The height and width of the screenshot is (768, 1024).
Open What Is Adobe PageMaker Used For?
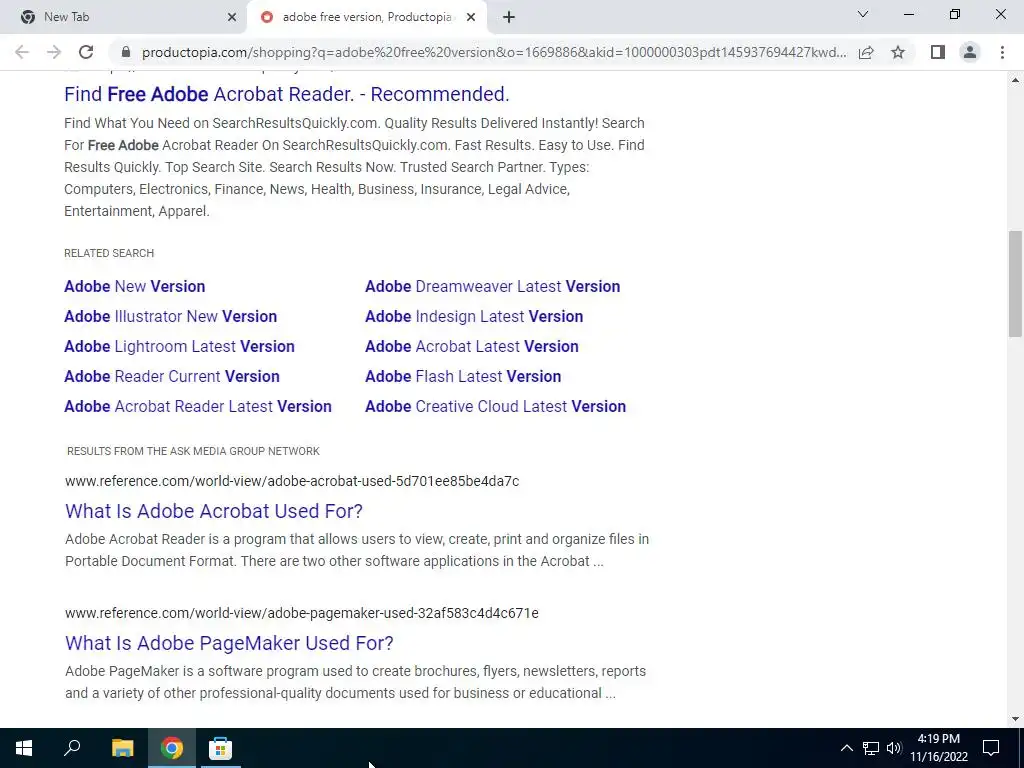(x=229, y=643)
